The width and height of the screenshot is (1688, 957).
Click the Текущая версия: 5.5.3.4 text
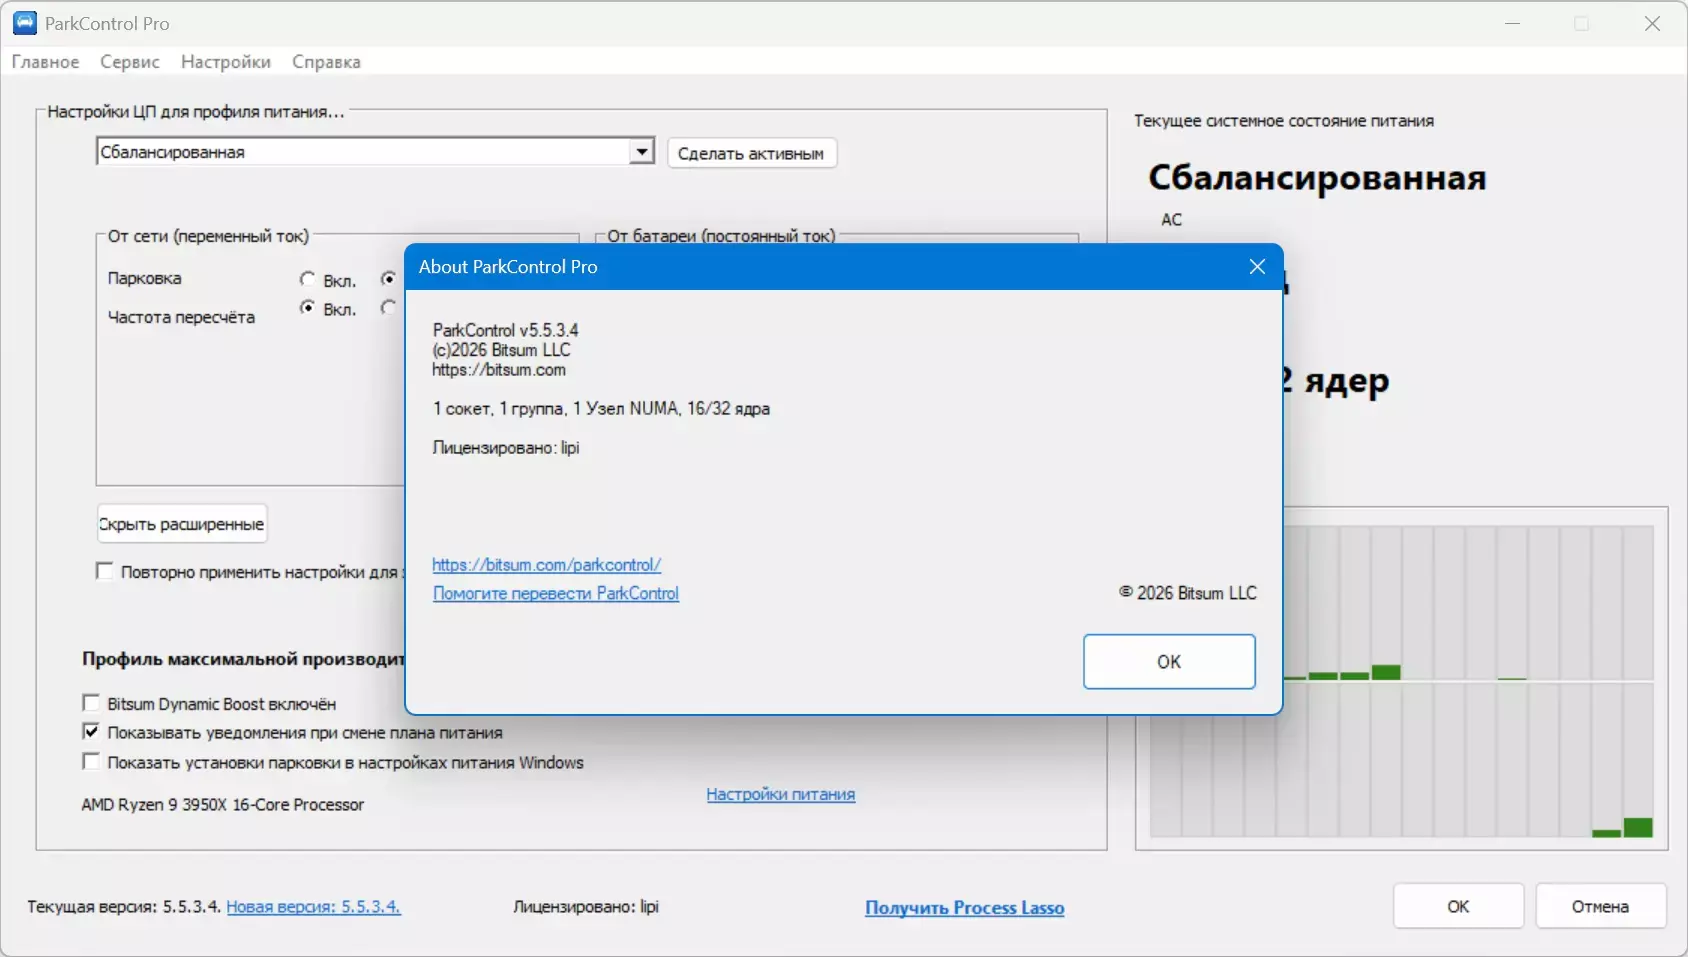pos(124,906)
